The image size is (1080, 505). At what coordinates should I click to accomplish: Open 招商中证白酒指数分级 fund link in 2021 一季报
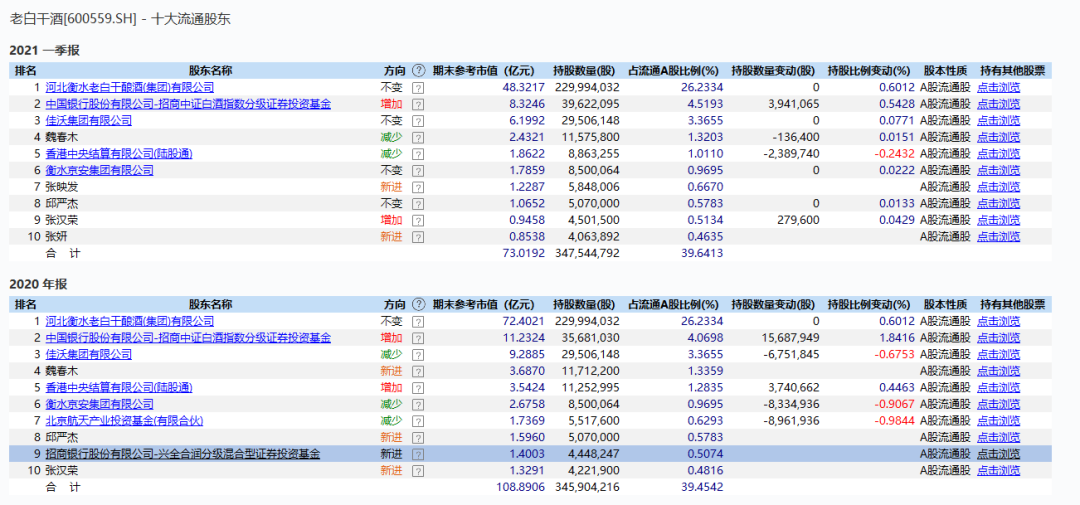point(188,104)
